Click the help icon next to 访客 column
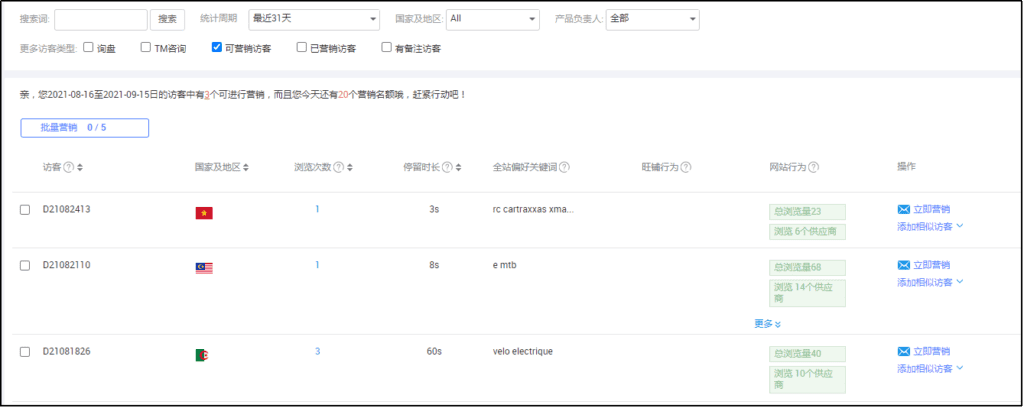This screenshot has width=1024, height=408. [69, 167]
